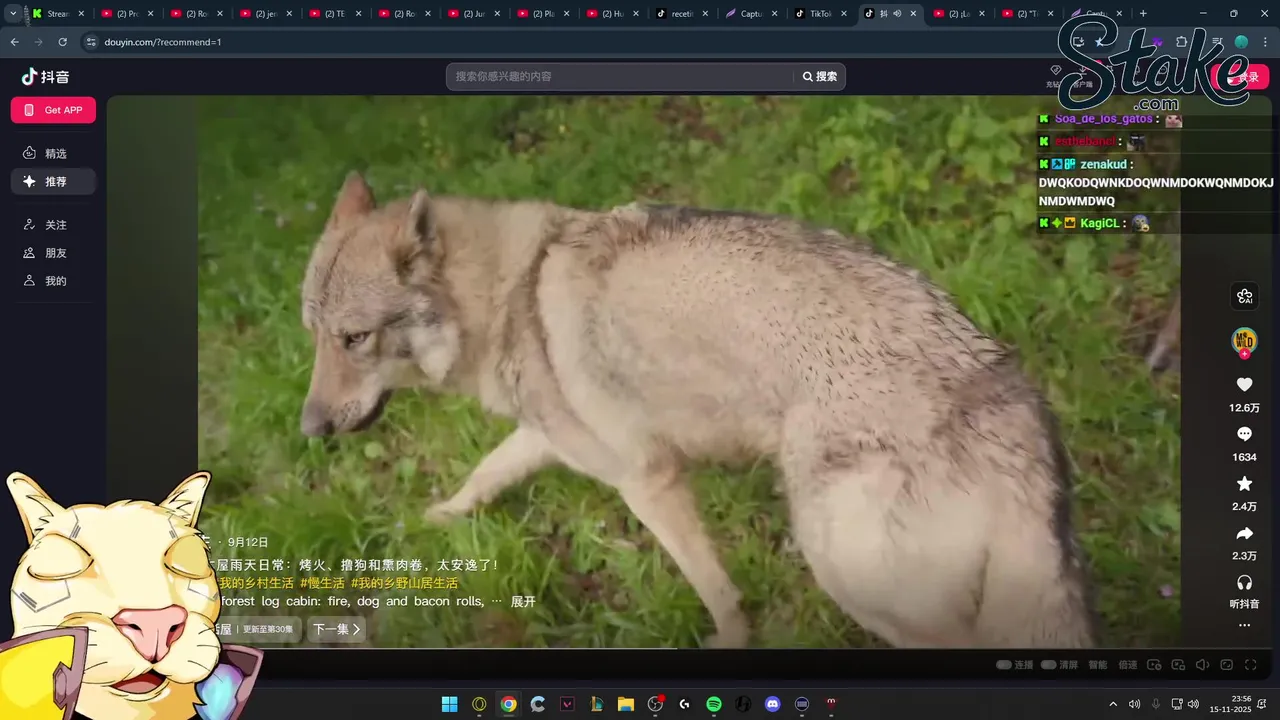Go back with the browser back arrow

(x=14, y=42)
